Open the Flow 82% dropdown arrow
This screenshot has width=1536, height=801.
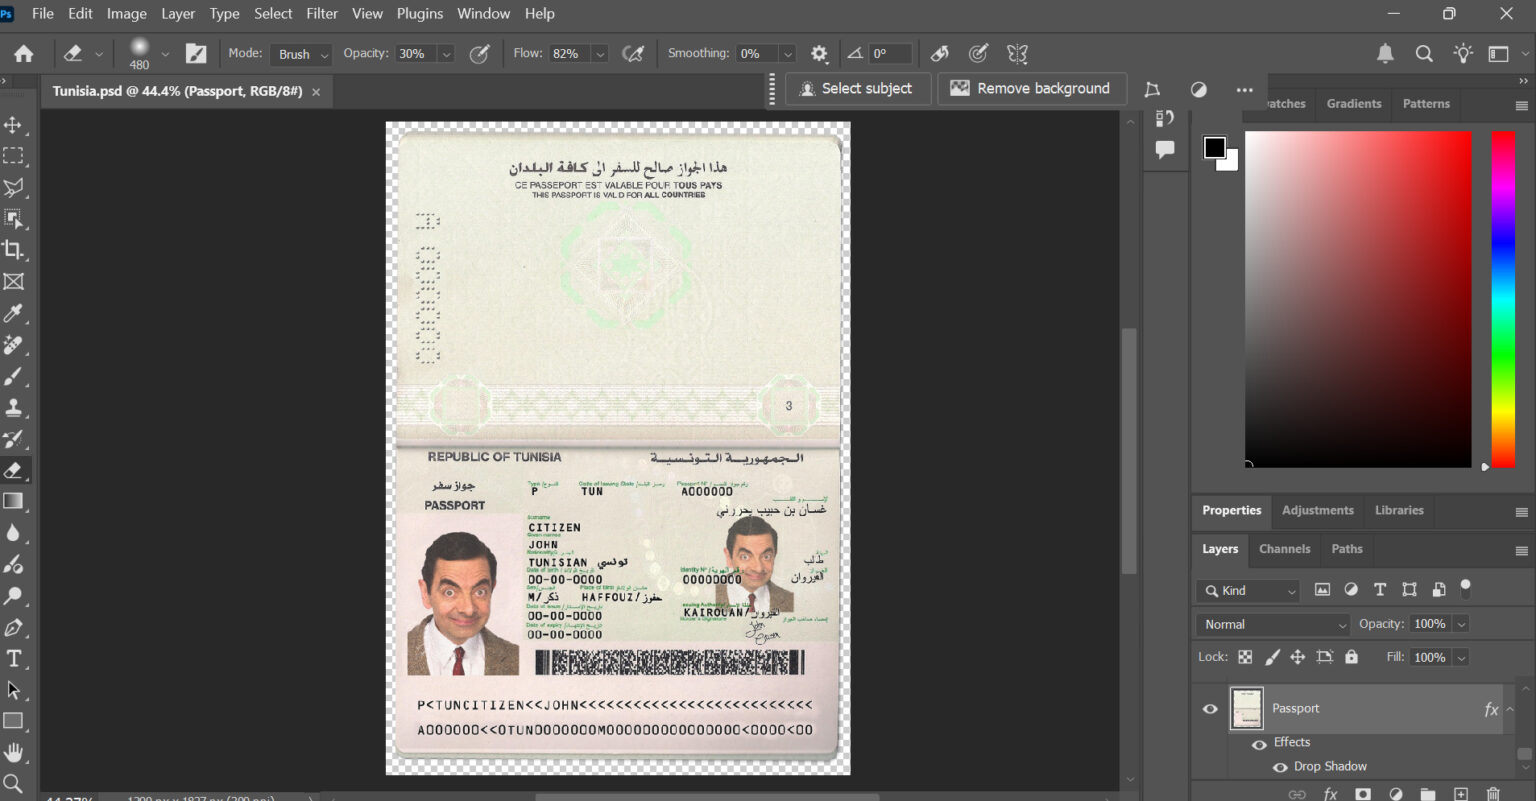[600, 54]
